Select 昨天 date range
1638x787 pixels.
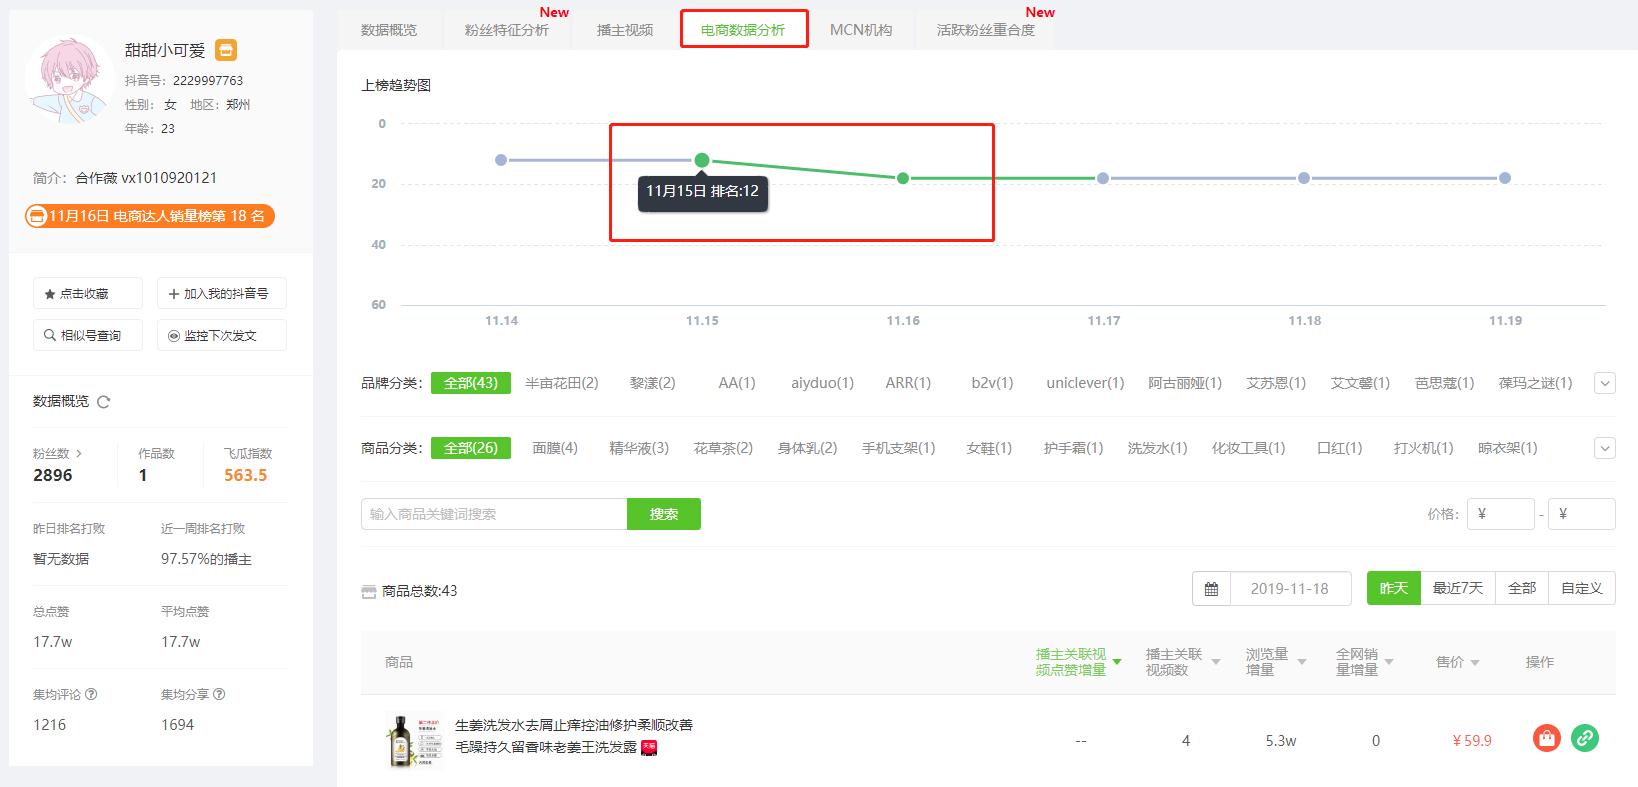click(1394, 588)
